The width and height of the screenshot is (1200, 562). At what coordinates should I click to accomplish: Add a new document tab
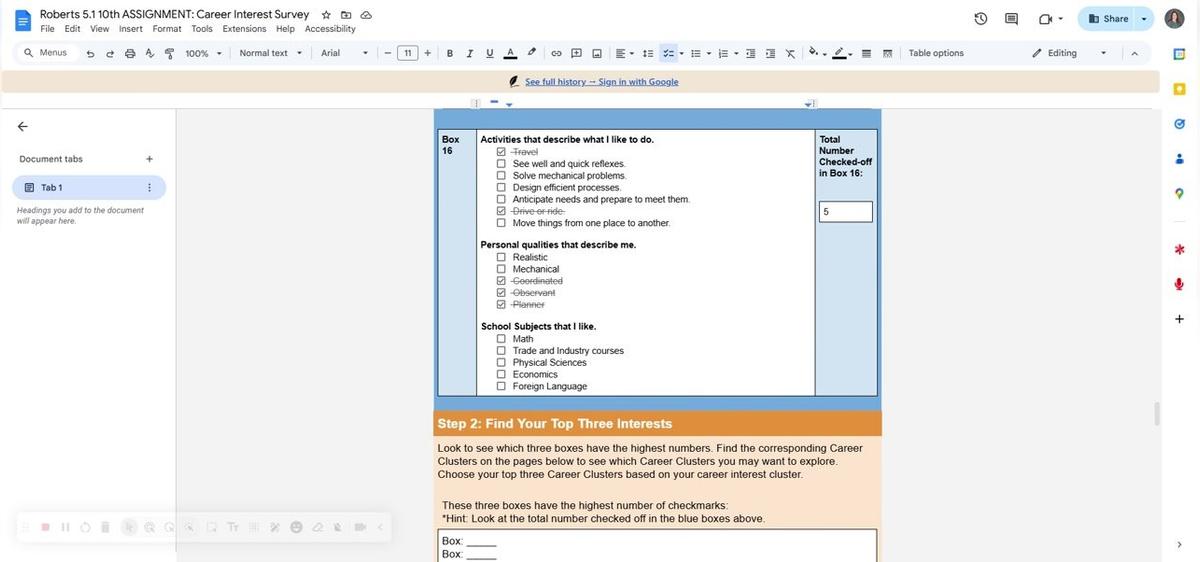(149, 159)
